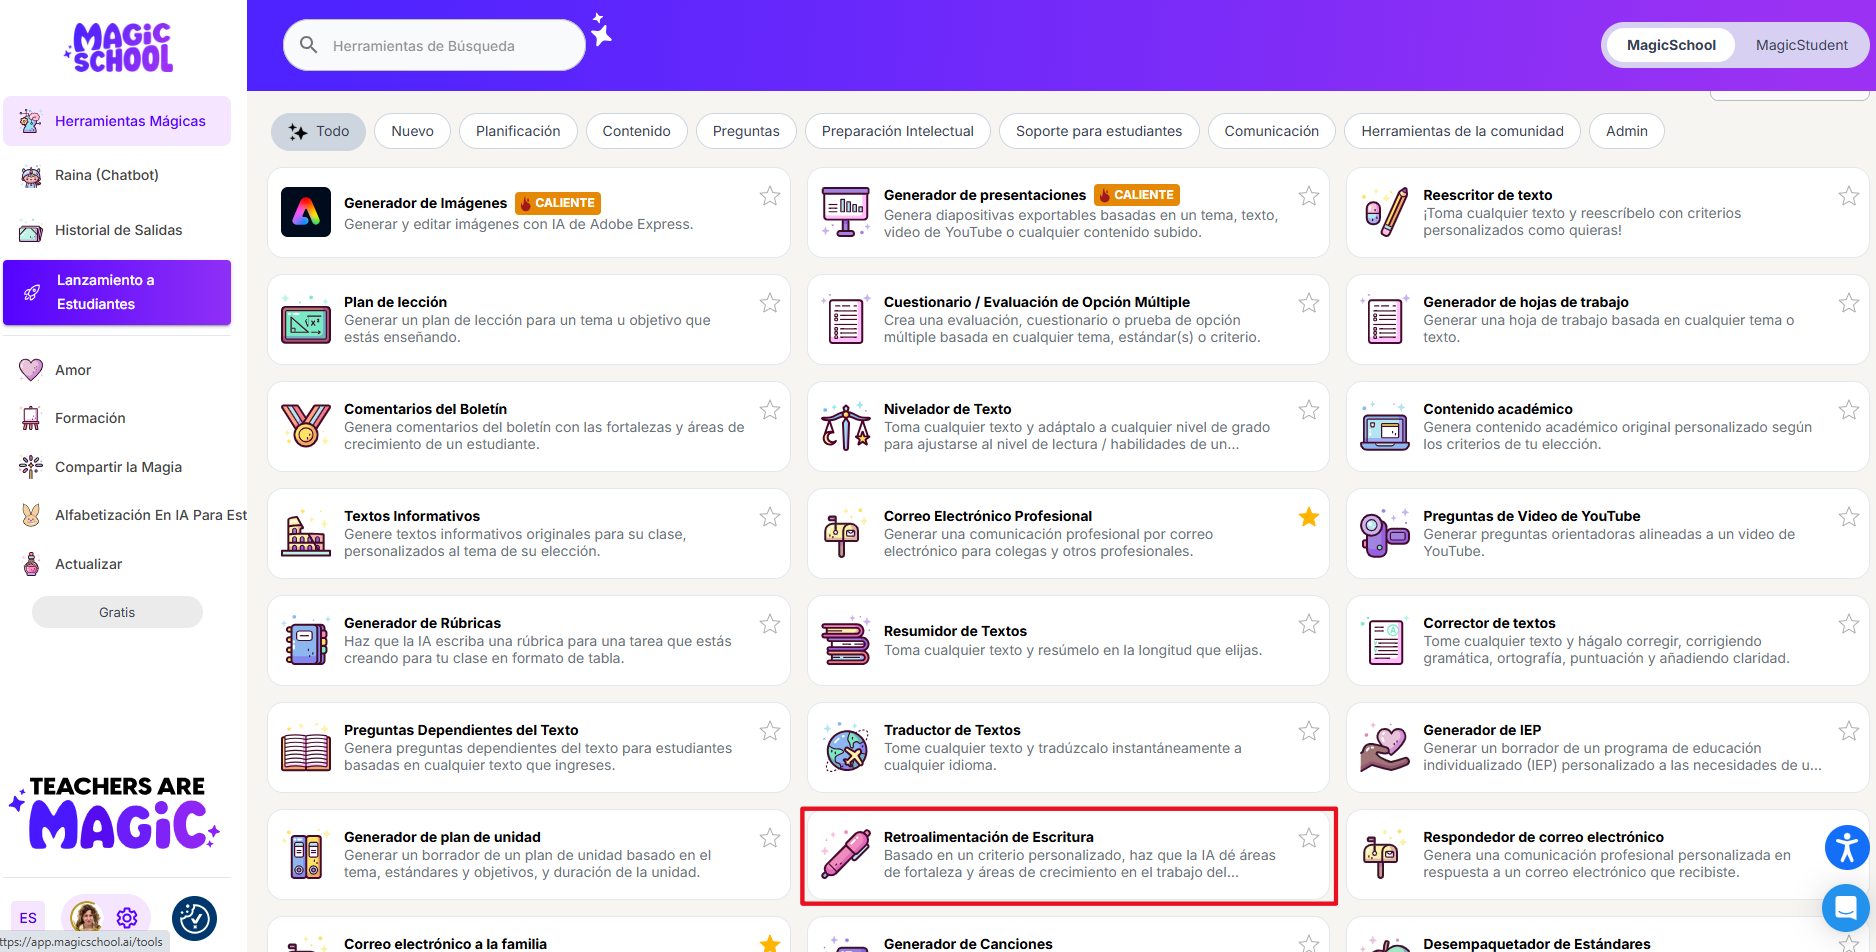
Task: Click the Traductor de Textos globe icon
Action: 846,748
